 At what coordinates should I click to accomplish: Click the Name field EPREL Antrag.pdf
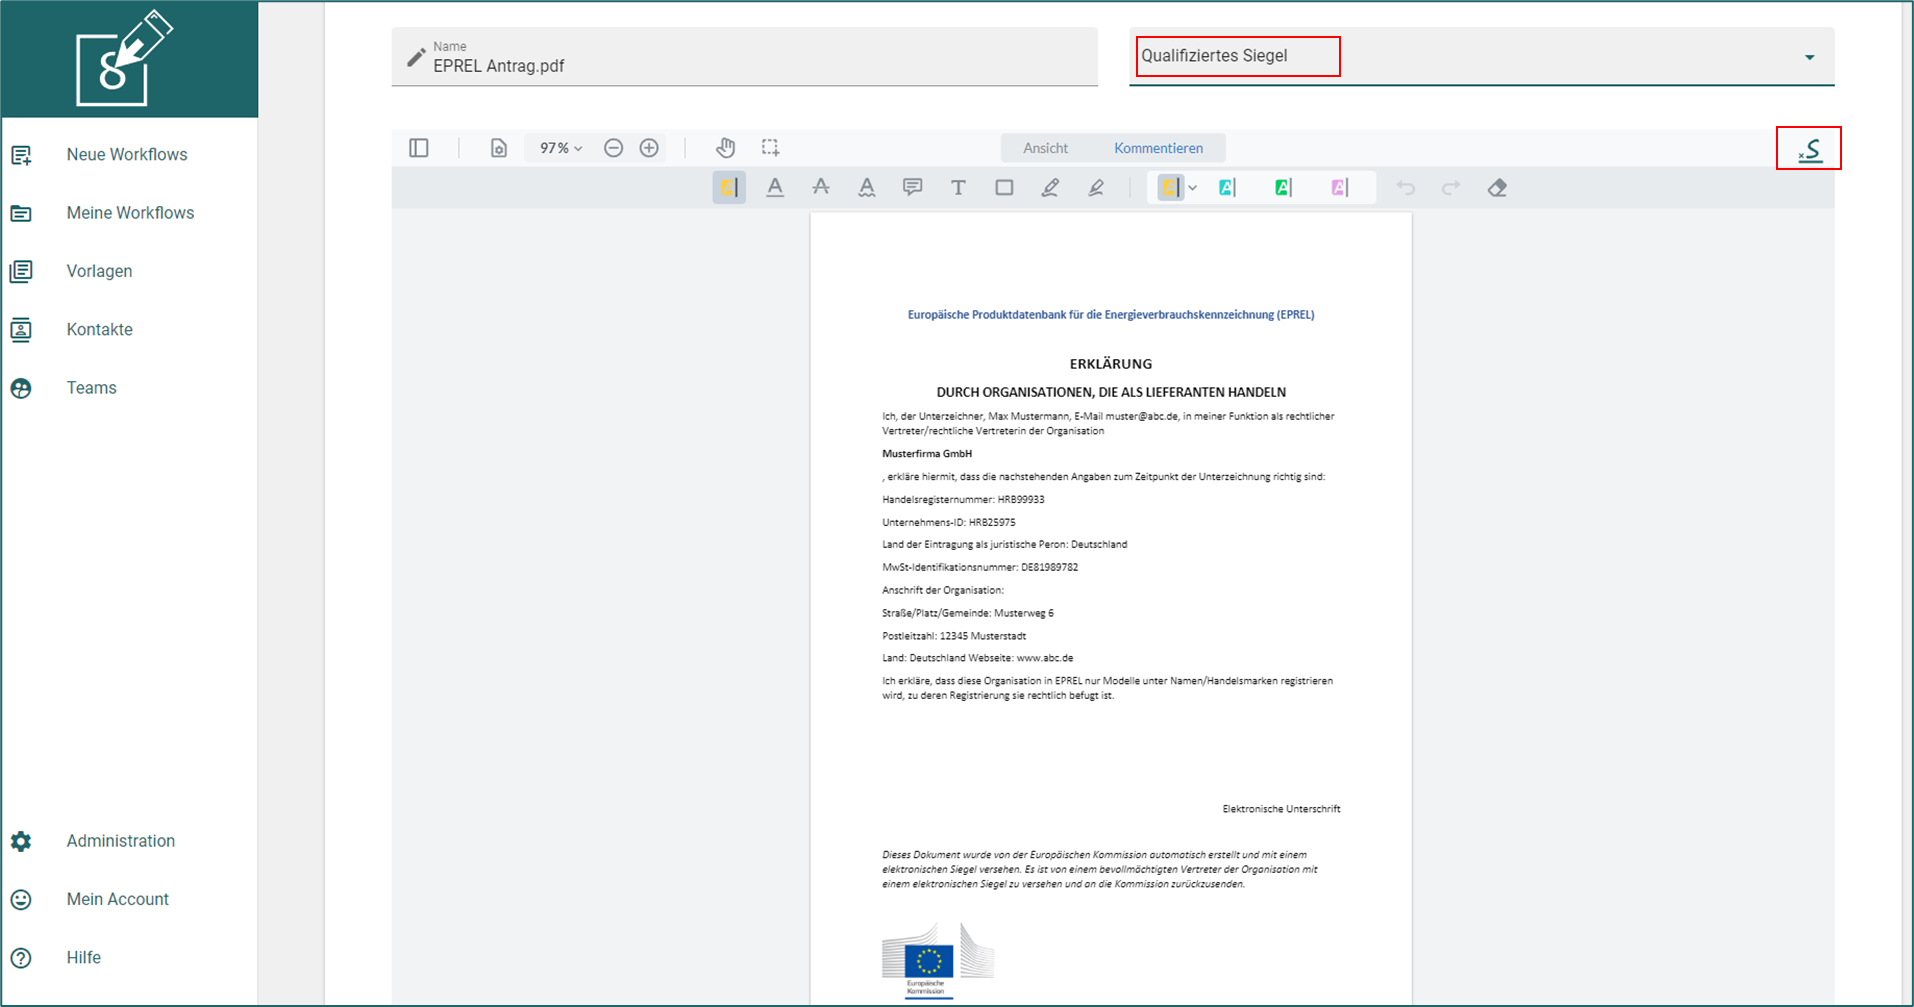point(745,57)
